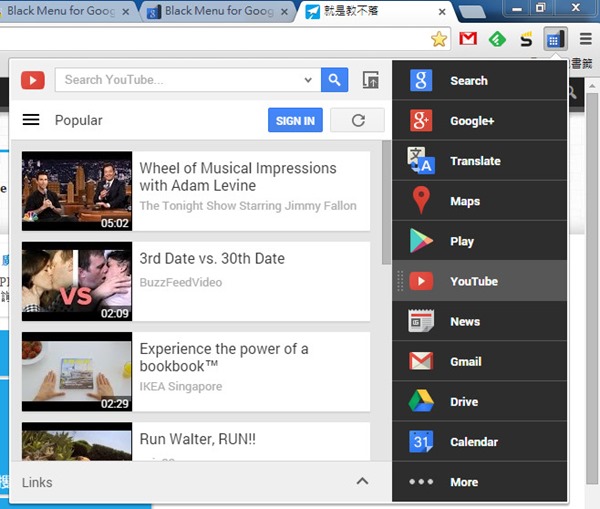600x509 pixels.
Task: Open the hamburger menu next to Popular
Action: pyautogui.click(x=31, y=120)
